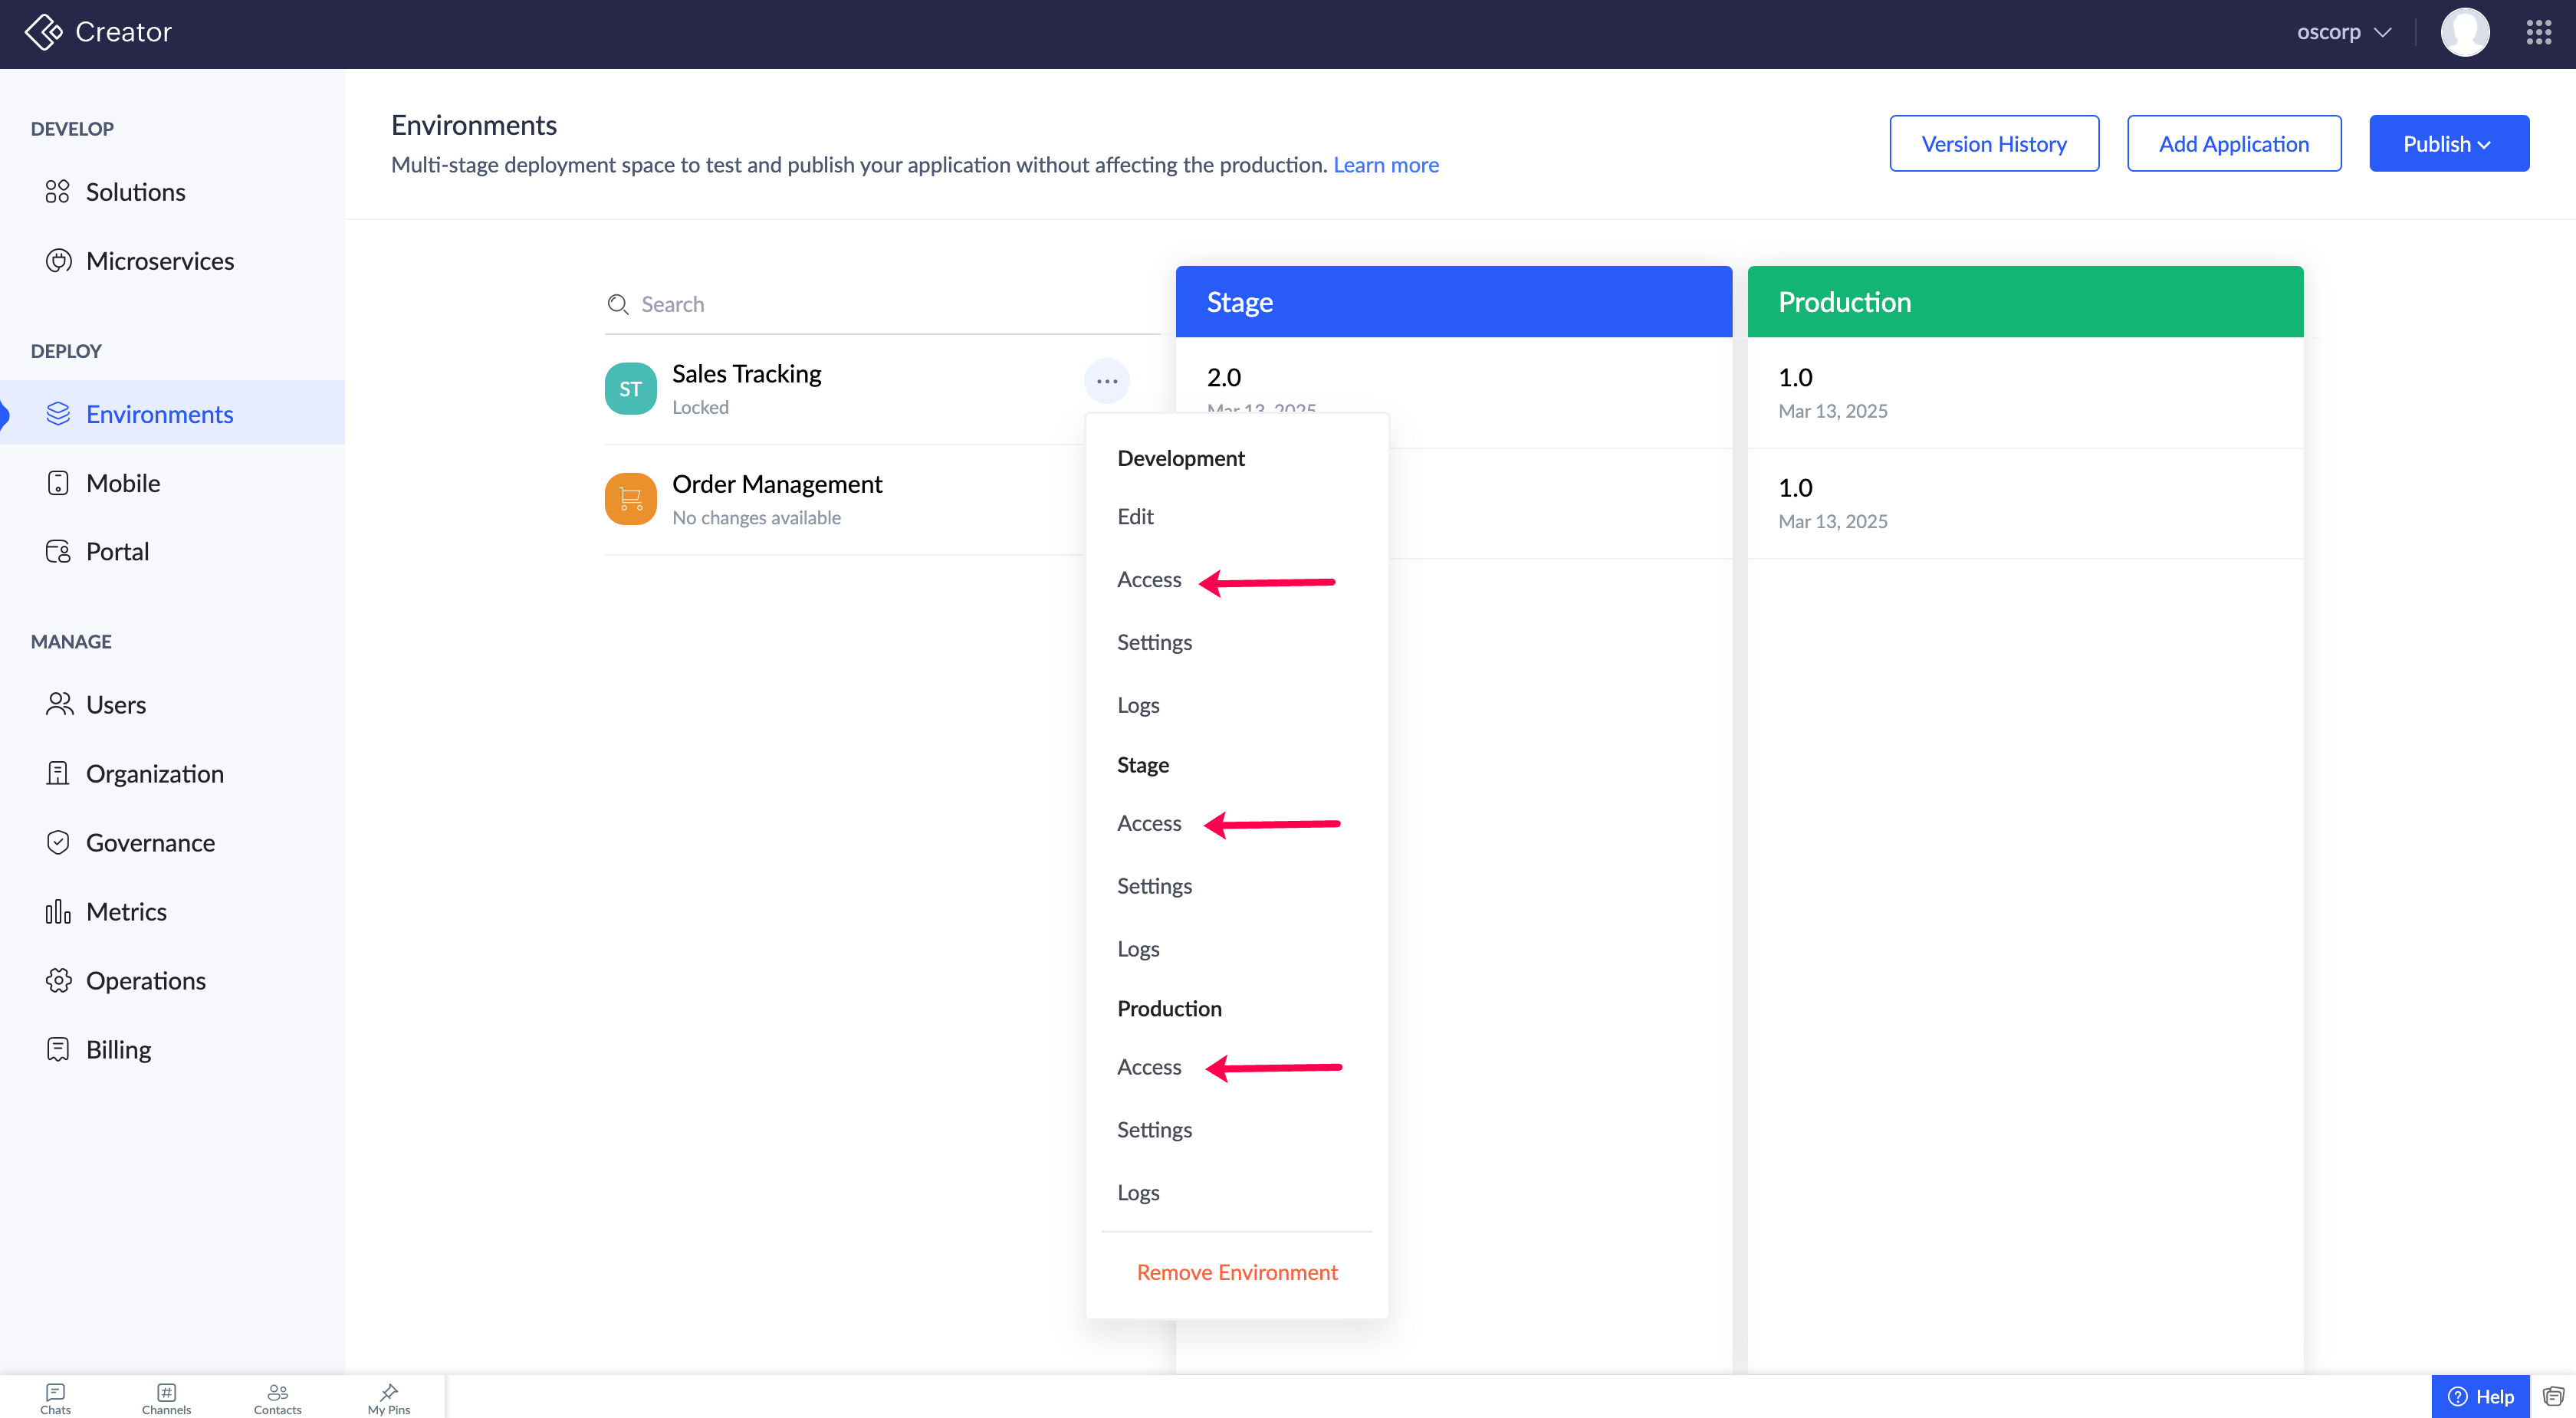This screenshot has height=1418, width=2576.
Task: Open the Metrics page
Action: coord(126,912)
